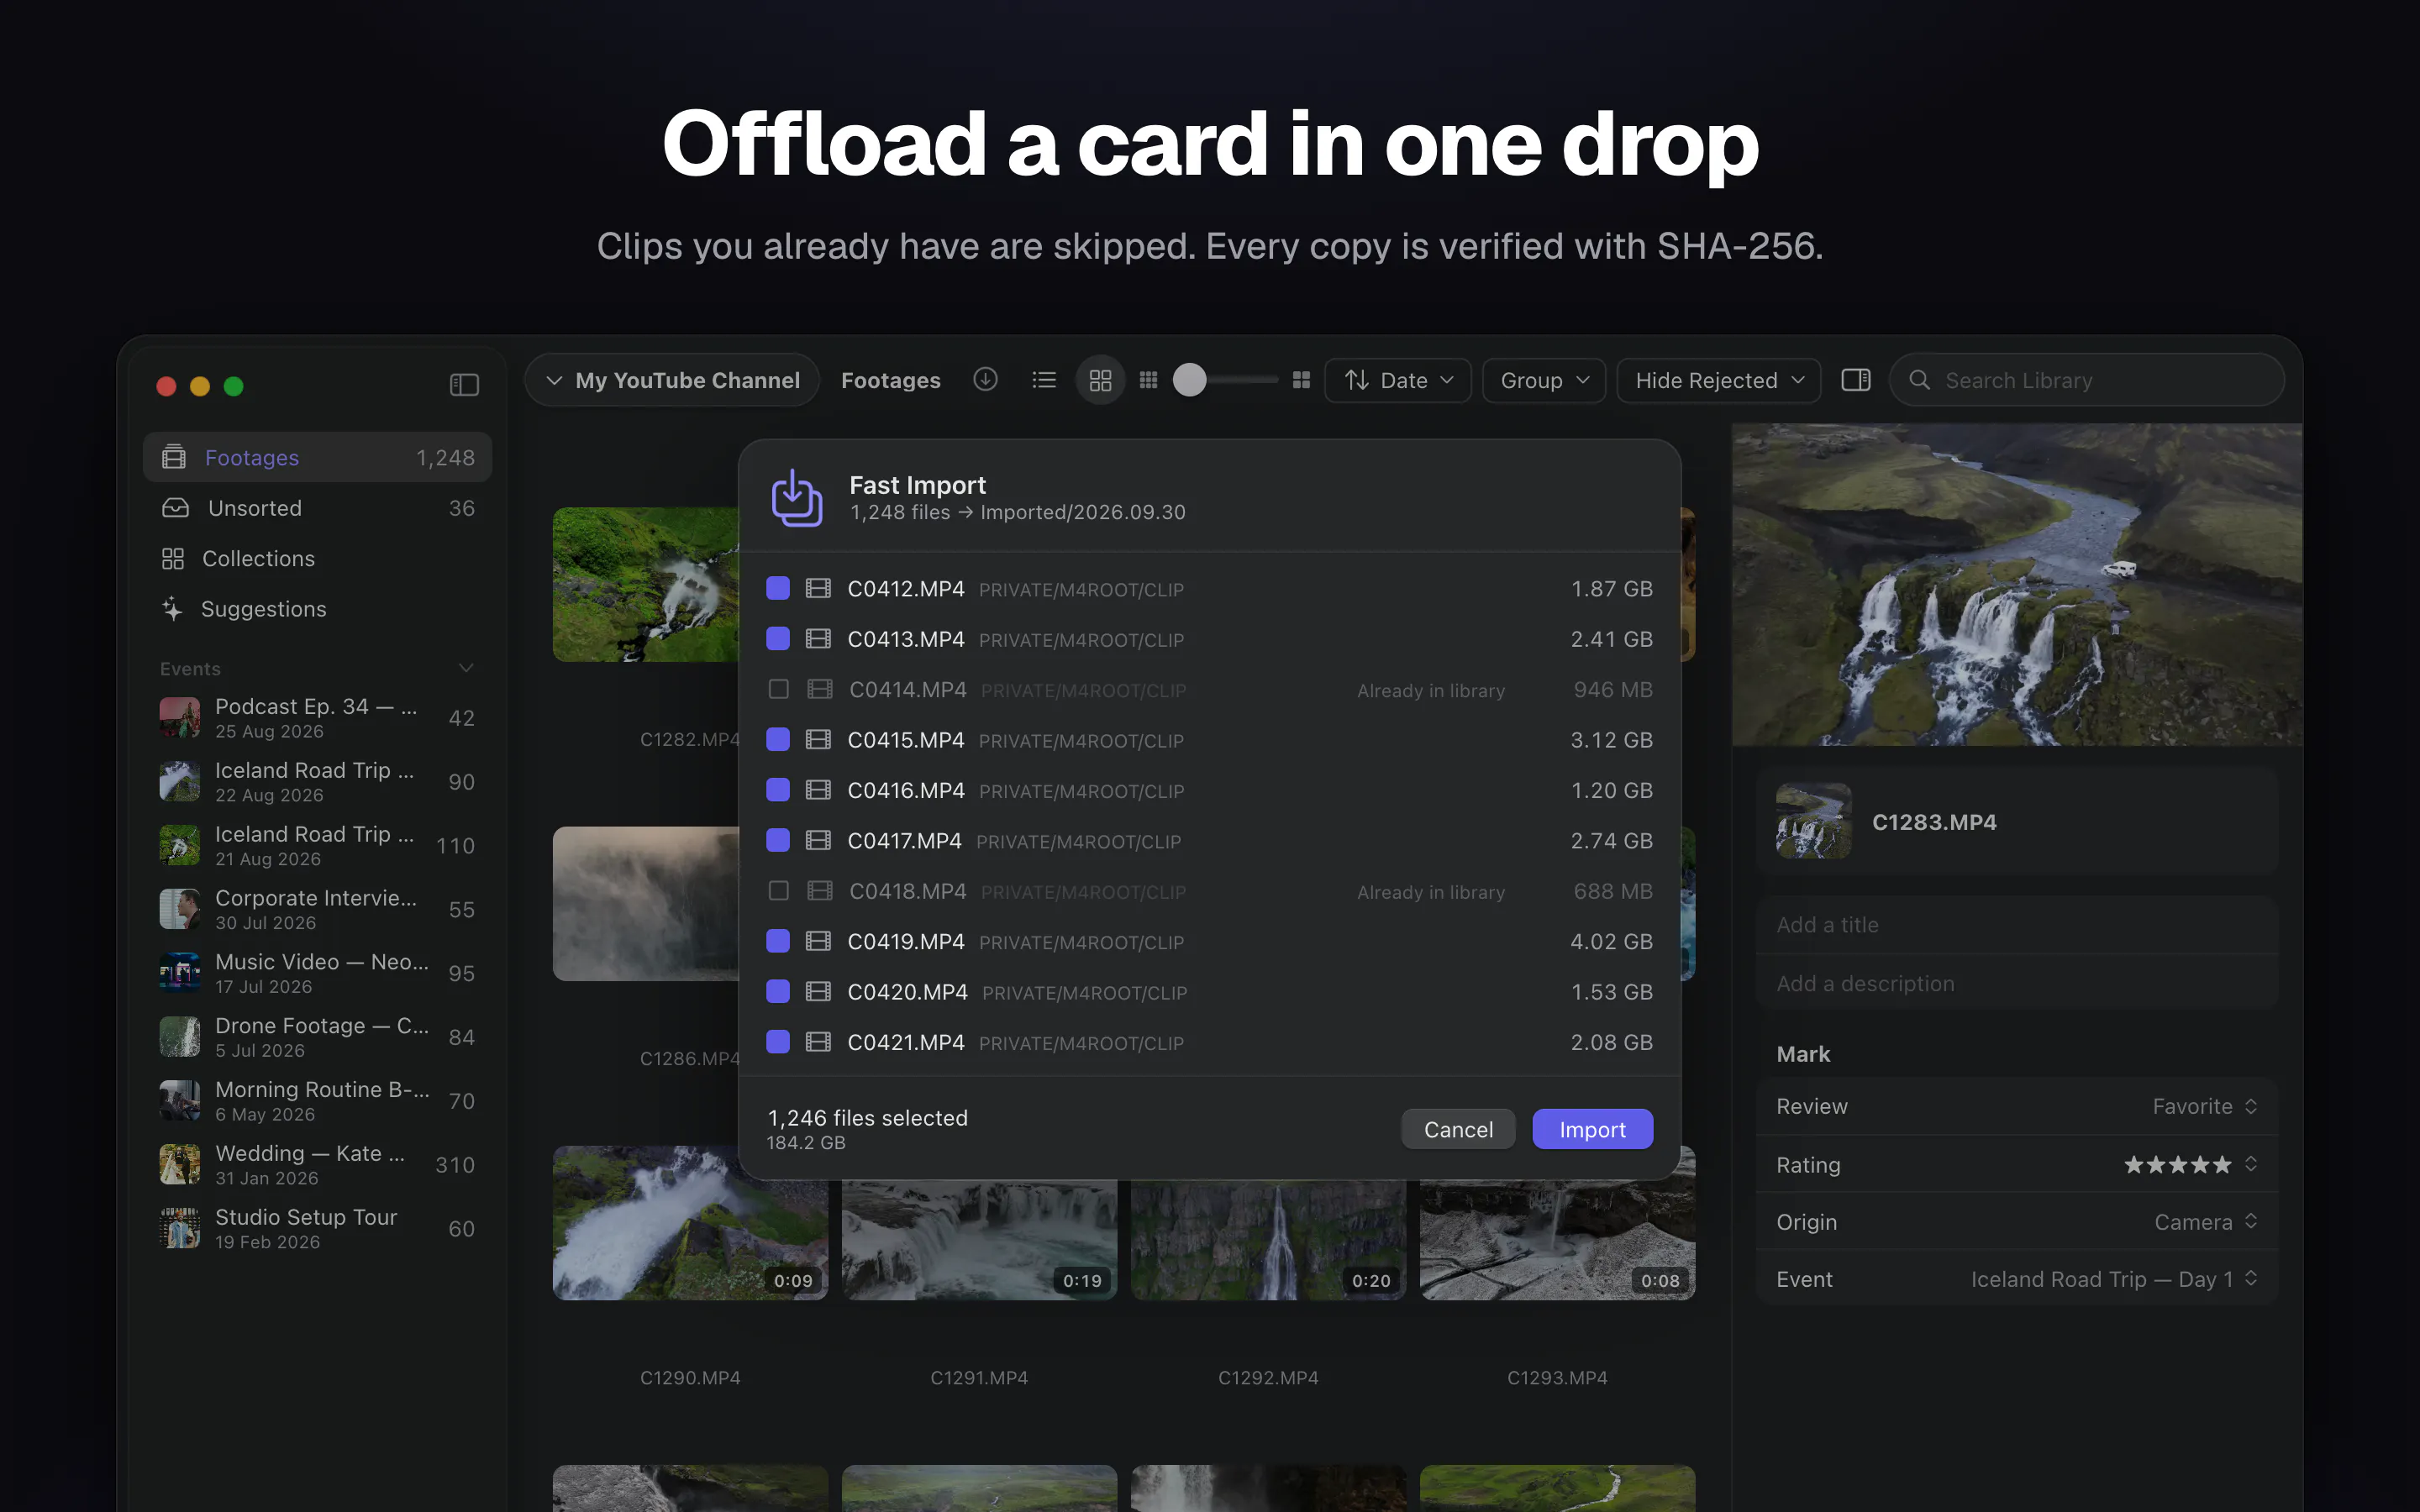The image size is (2420, 1512).
Task: Open the Studio Setup Tour event
Action: click(x=317, y=1228)
